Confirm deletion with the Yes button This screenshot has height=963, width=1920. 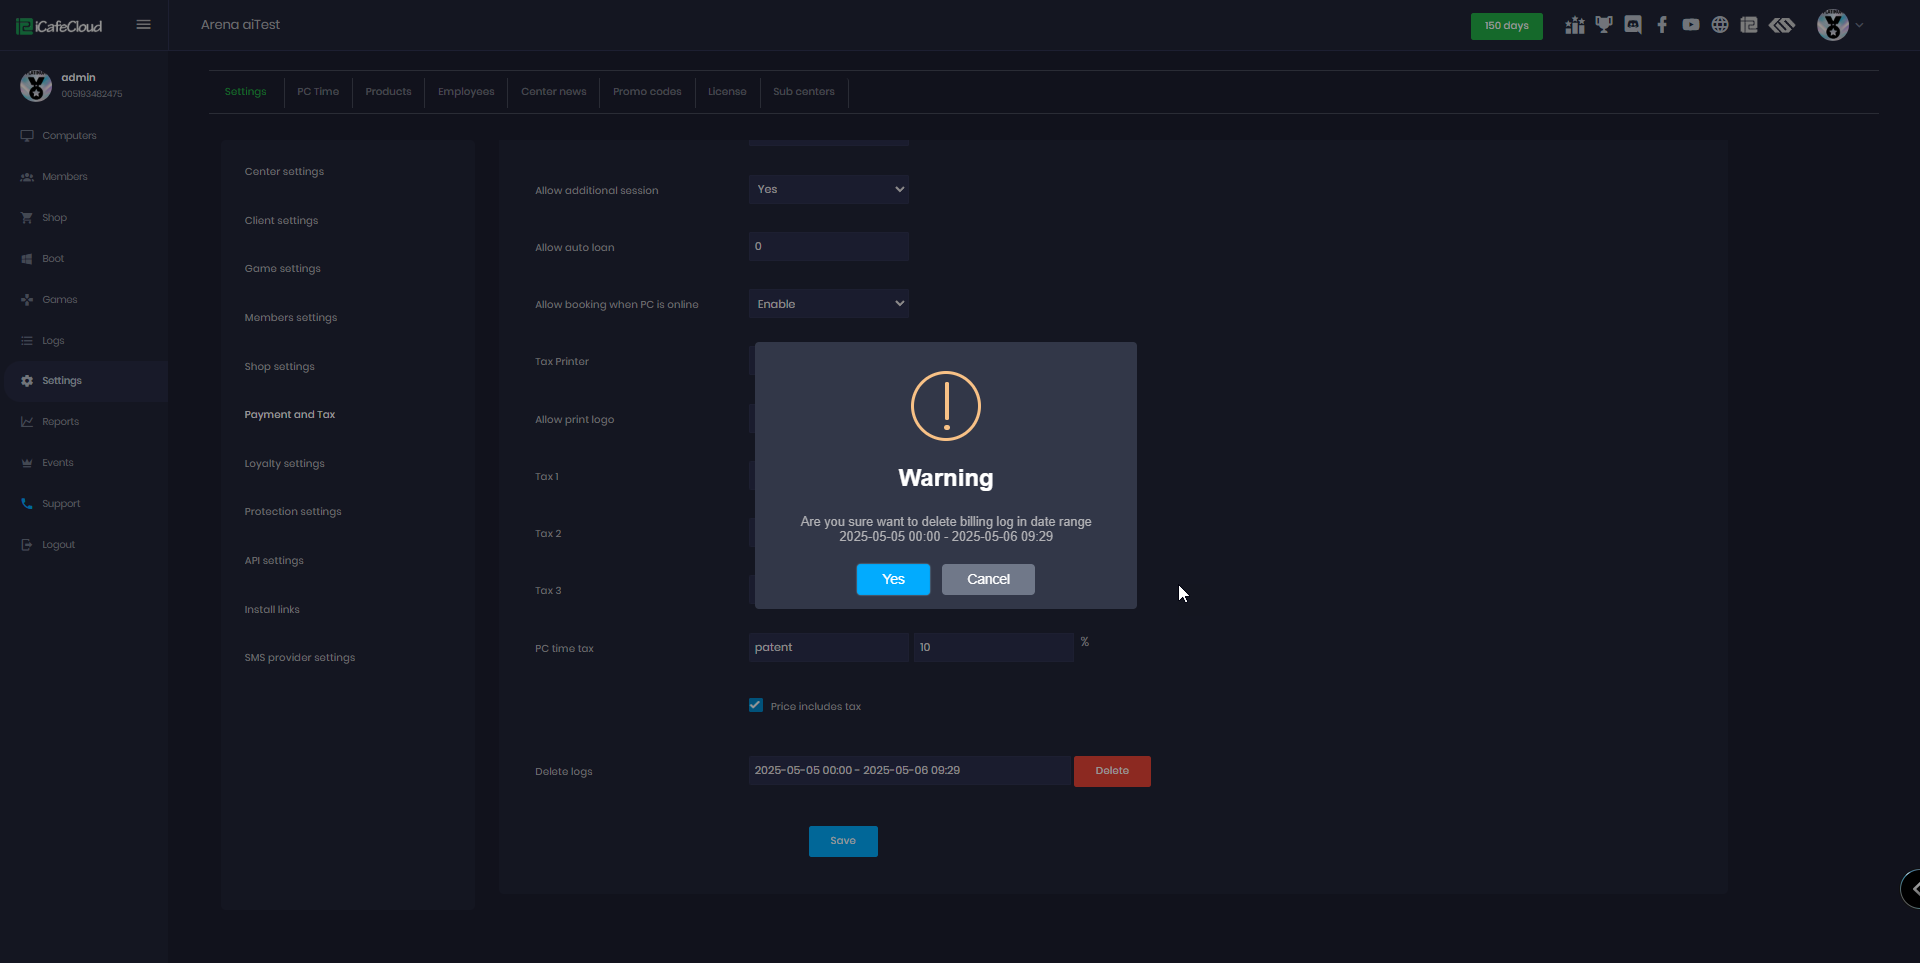click(894, 580)
